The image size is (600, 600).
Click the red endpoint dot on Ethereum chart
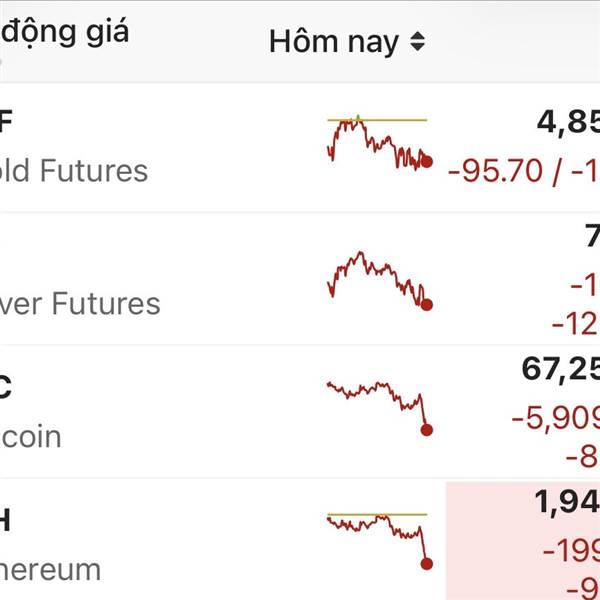pos(427,564)
